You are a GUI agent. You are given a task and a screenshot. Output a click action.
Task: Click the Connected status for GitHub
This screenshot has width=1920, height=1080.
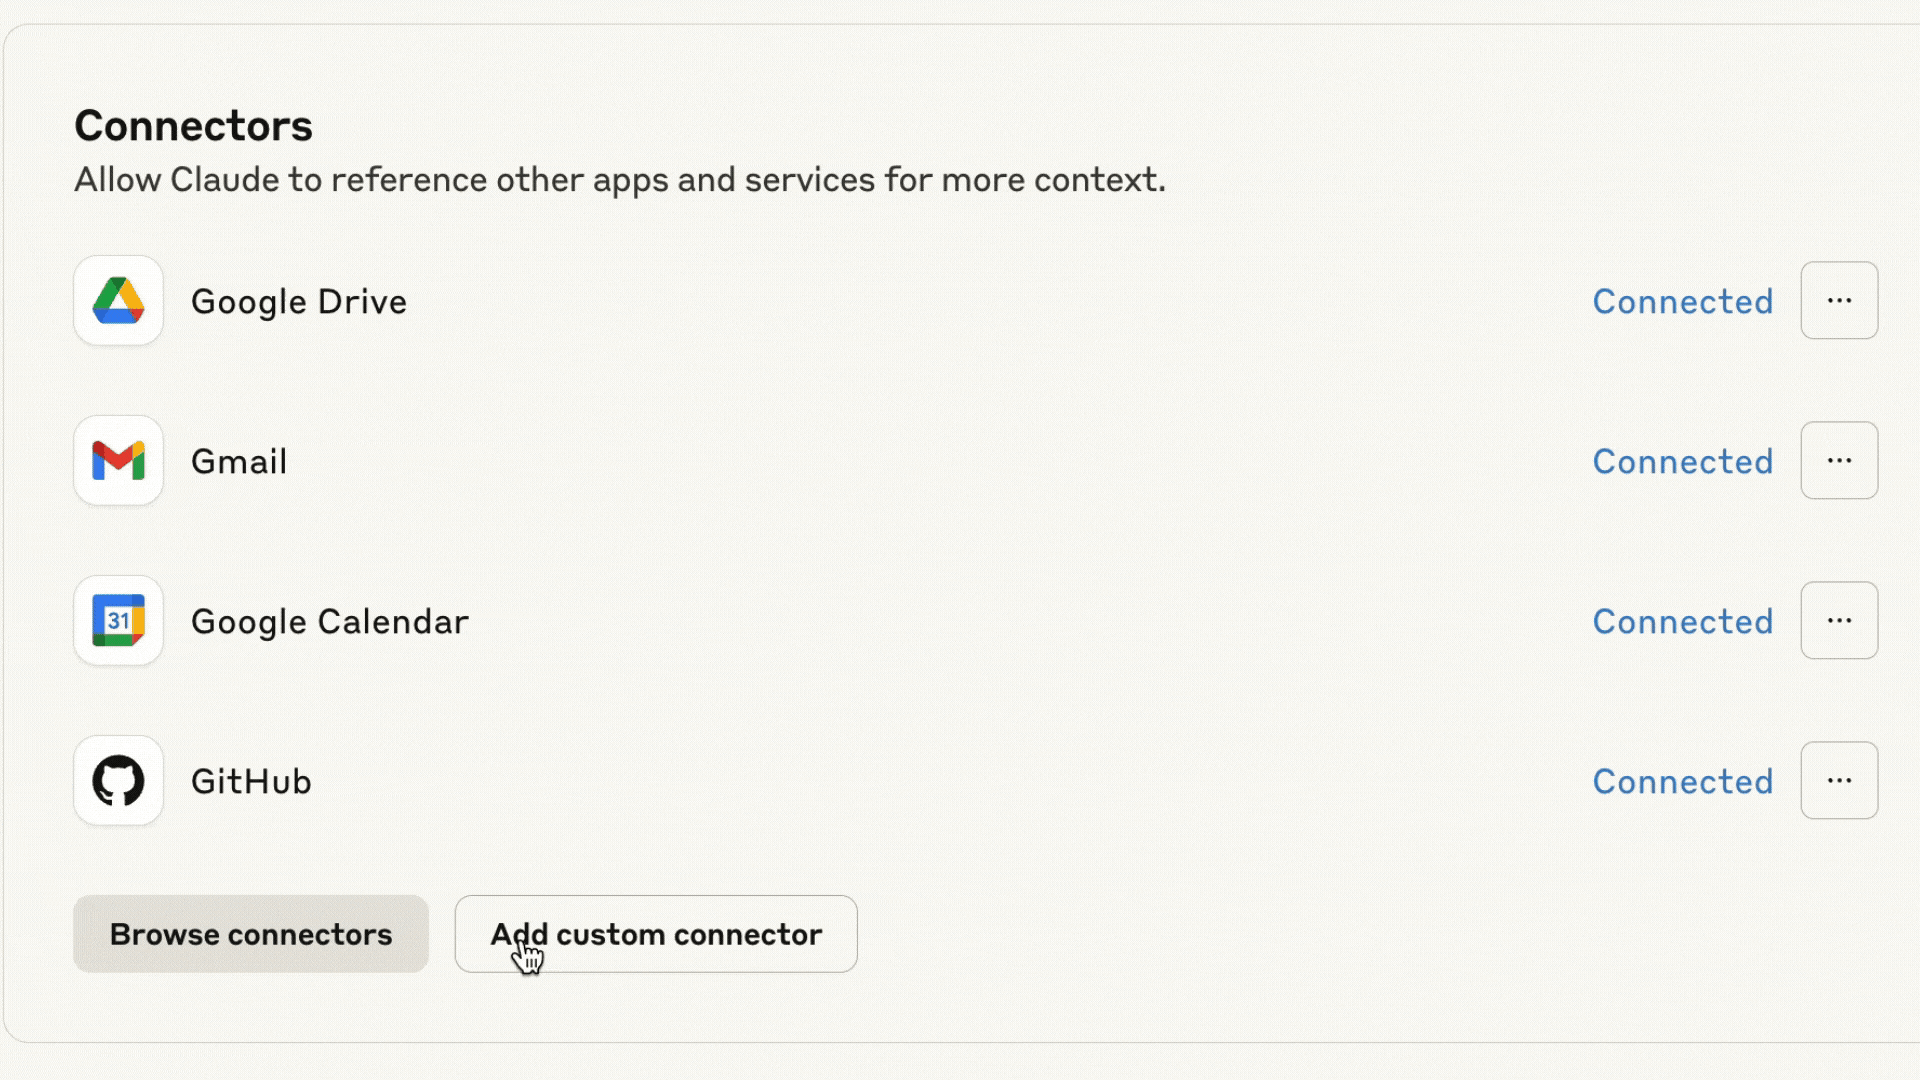1682,782
